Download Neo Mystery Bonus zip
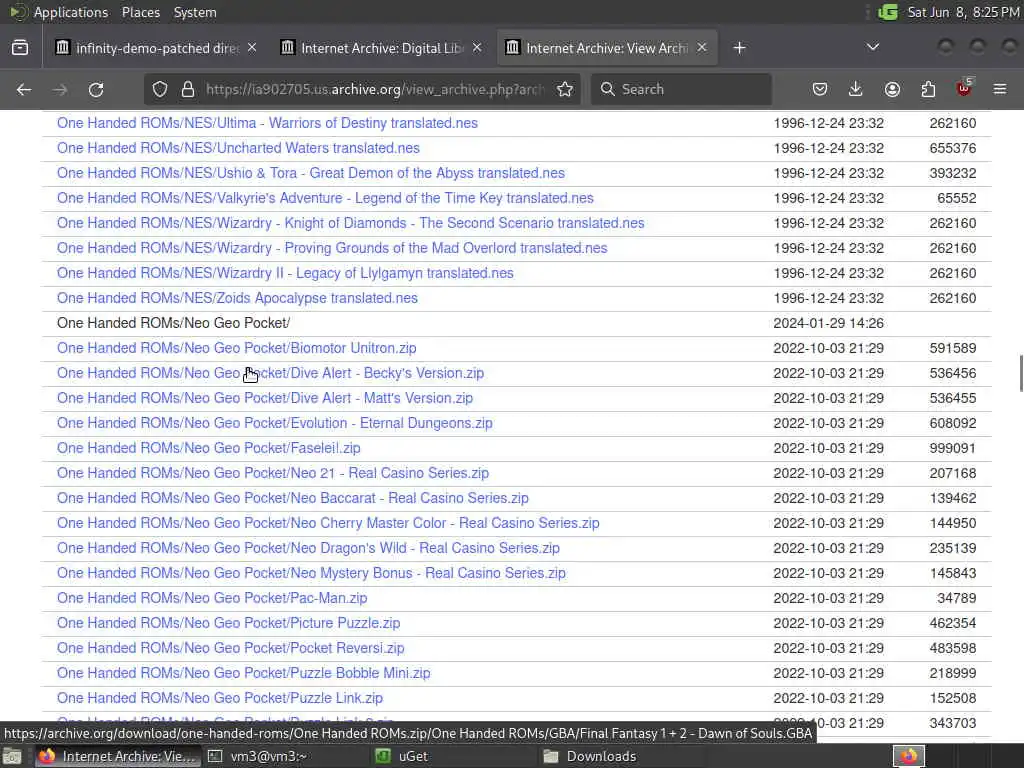Screen dimensions: 1024x768 (x=312, y=573)
